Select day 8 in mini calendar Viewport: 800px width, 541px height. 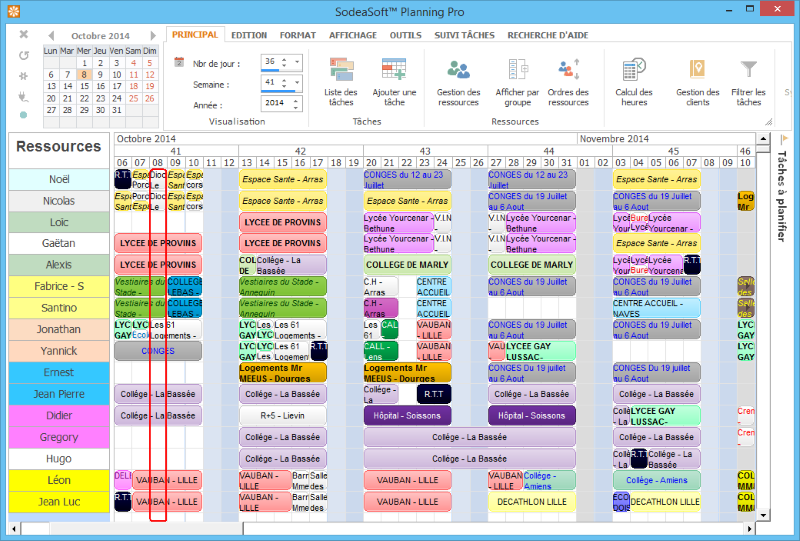84,75
